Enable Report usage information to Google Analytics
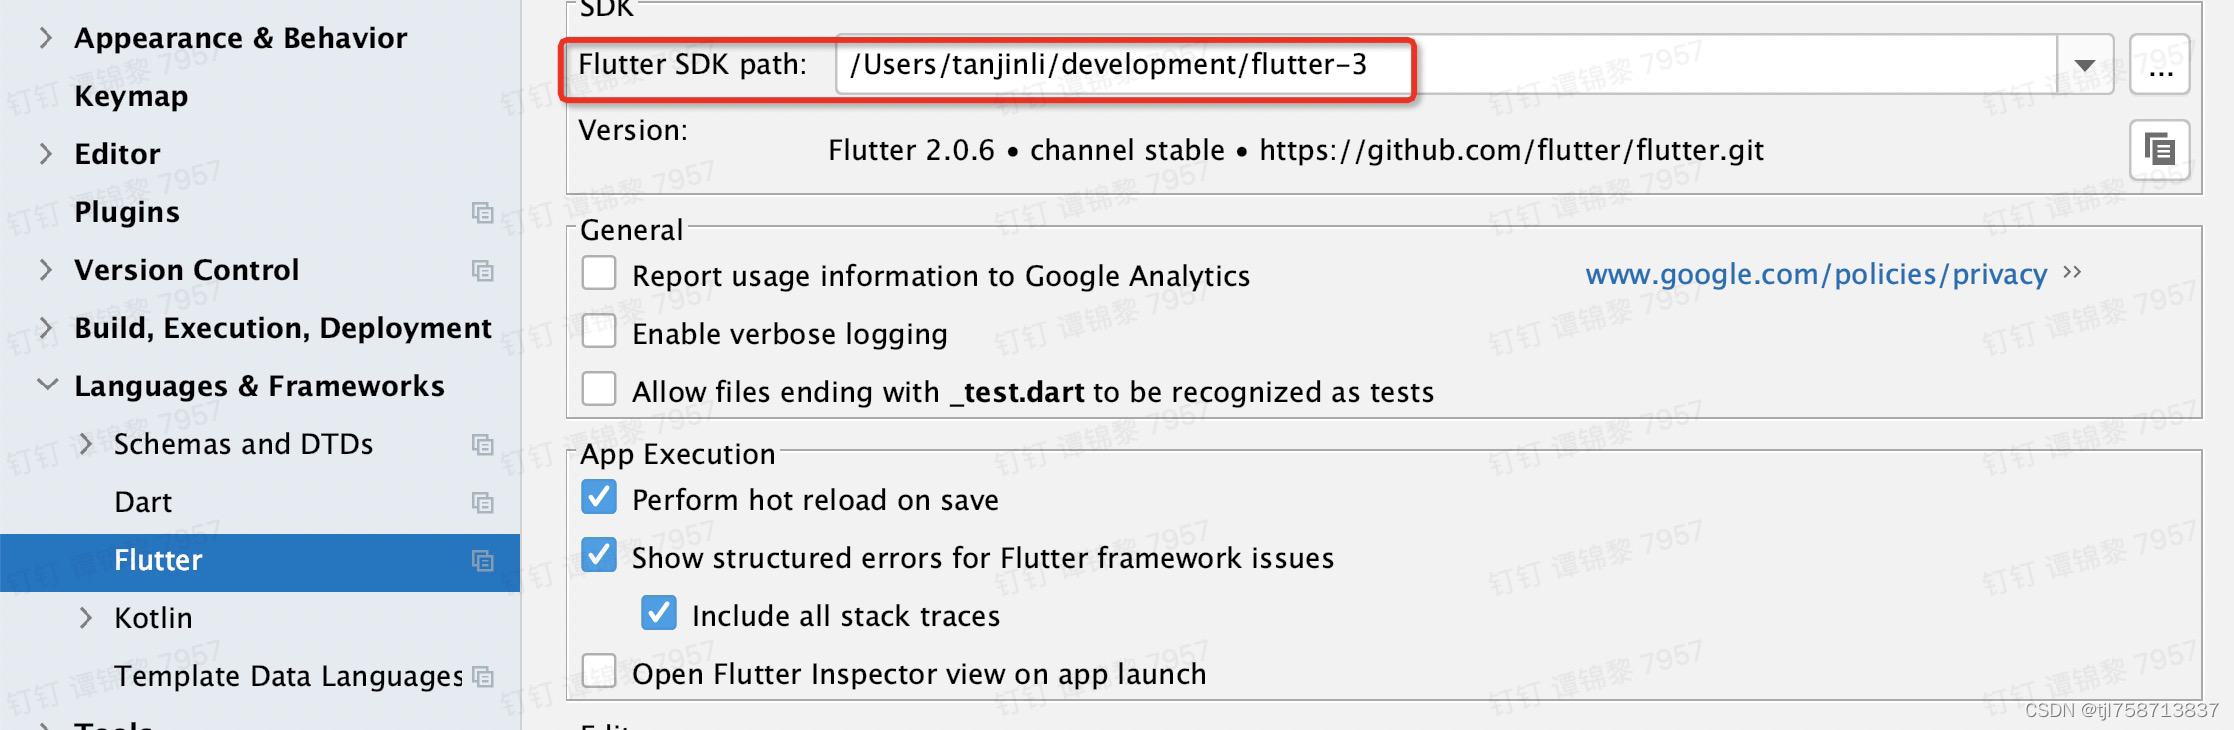 coord(599,273)
